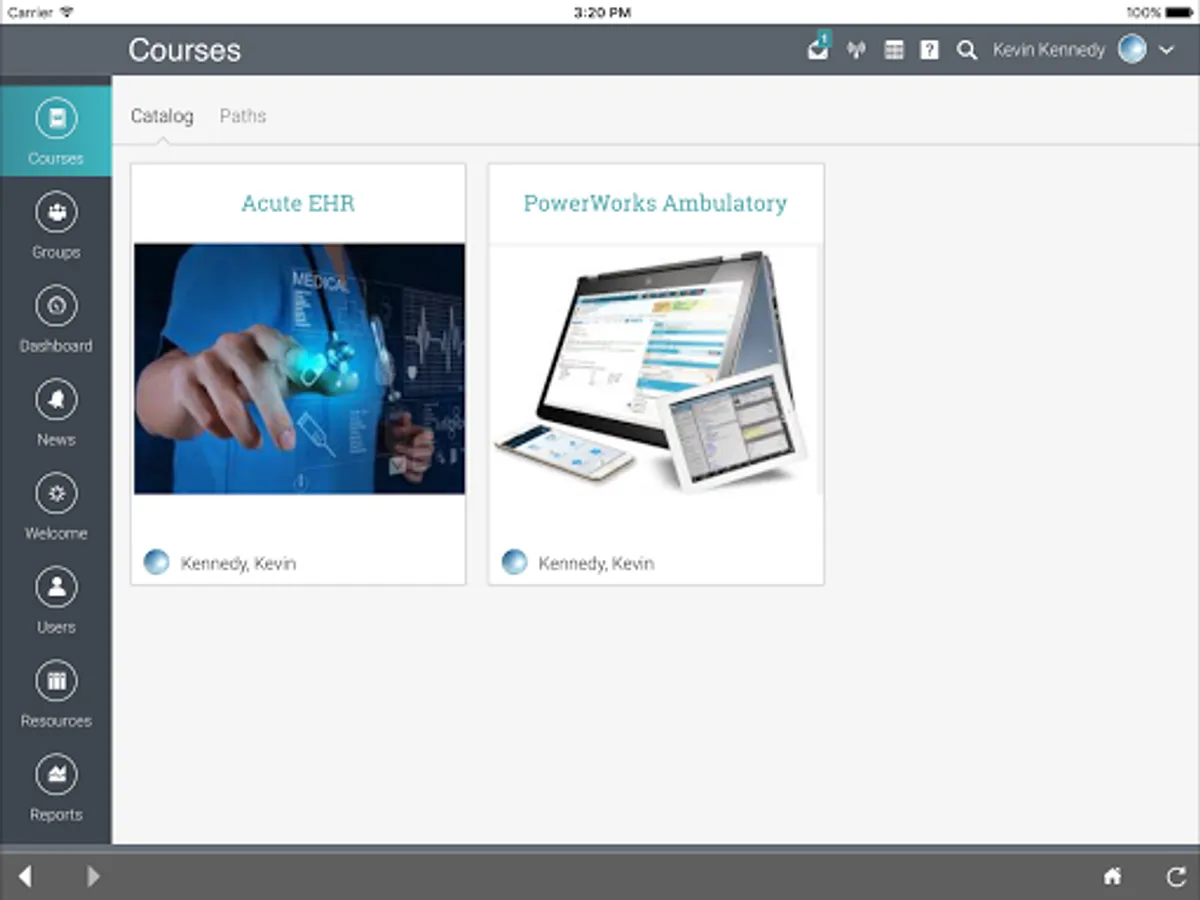Click the search magnifier icon
This screenshot has width=1200, height=900.
click(966, 50)
